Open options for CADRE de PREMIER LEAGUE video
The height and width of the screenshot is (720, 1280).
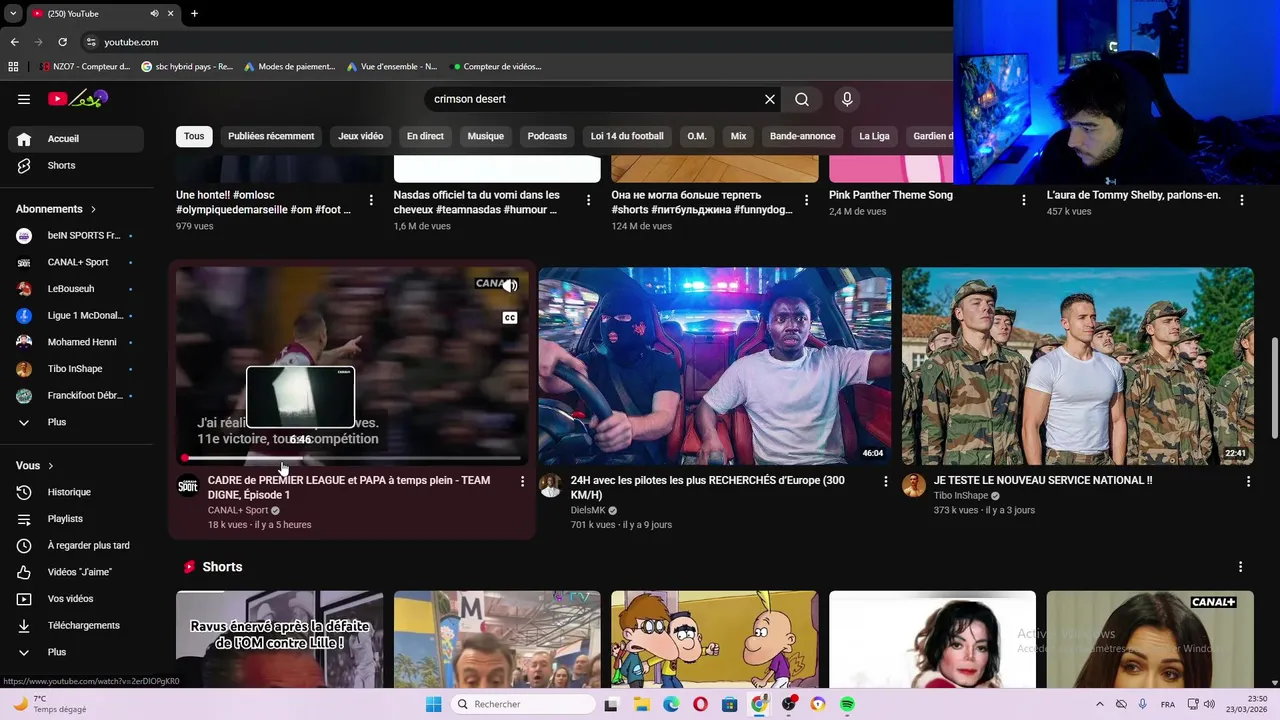[x=522, y=481]
